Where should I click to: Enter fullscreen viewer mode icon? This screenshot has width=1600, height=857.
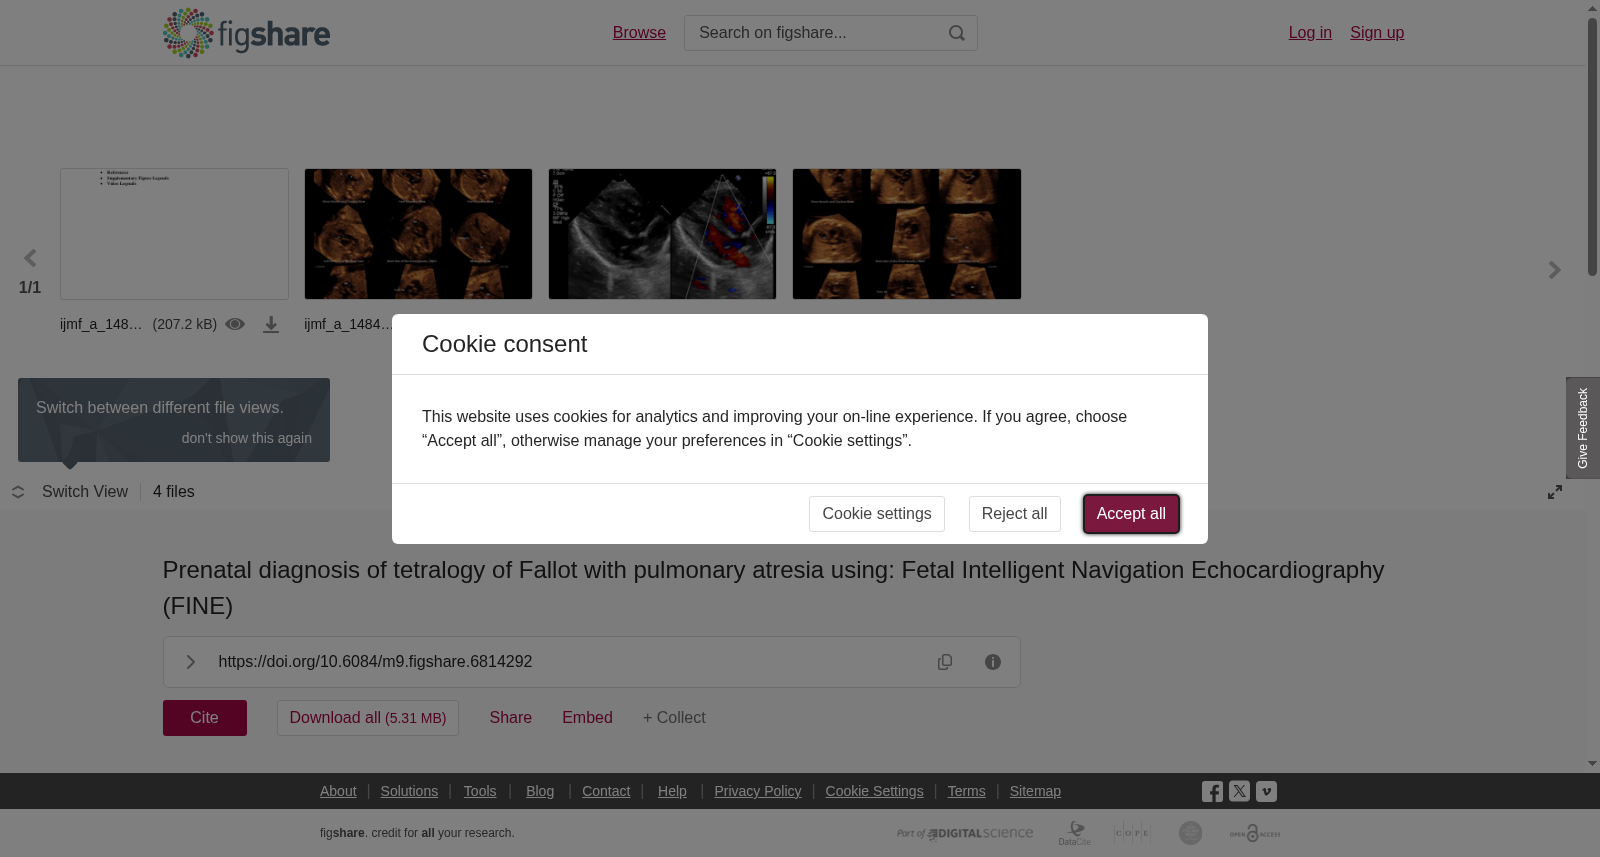(x=1555, y=492)
